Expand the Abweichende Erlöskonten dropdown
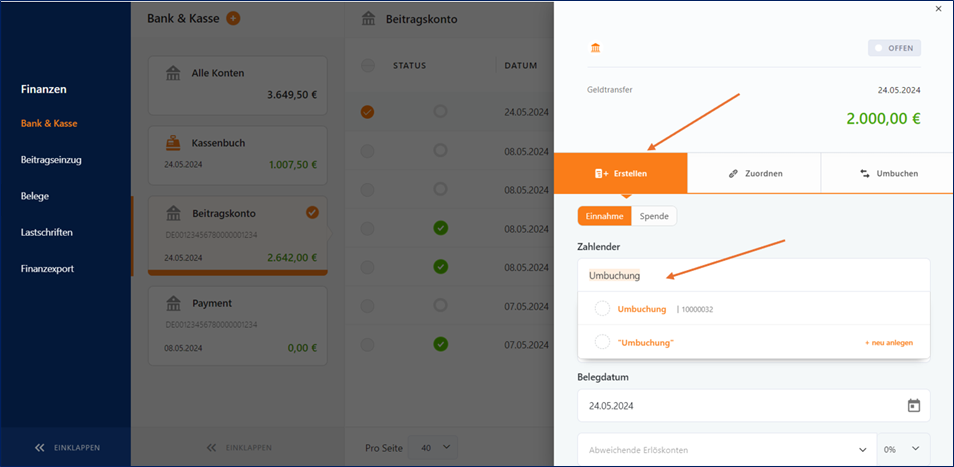The image size is (954, 467). [x=727, y=450]
